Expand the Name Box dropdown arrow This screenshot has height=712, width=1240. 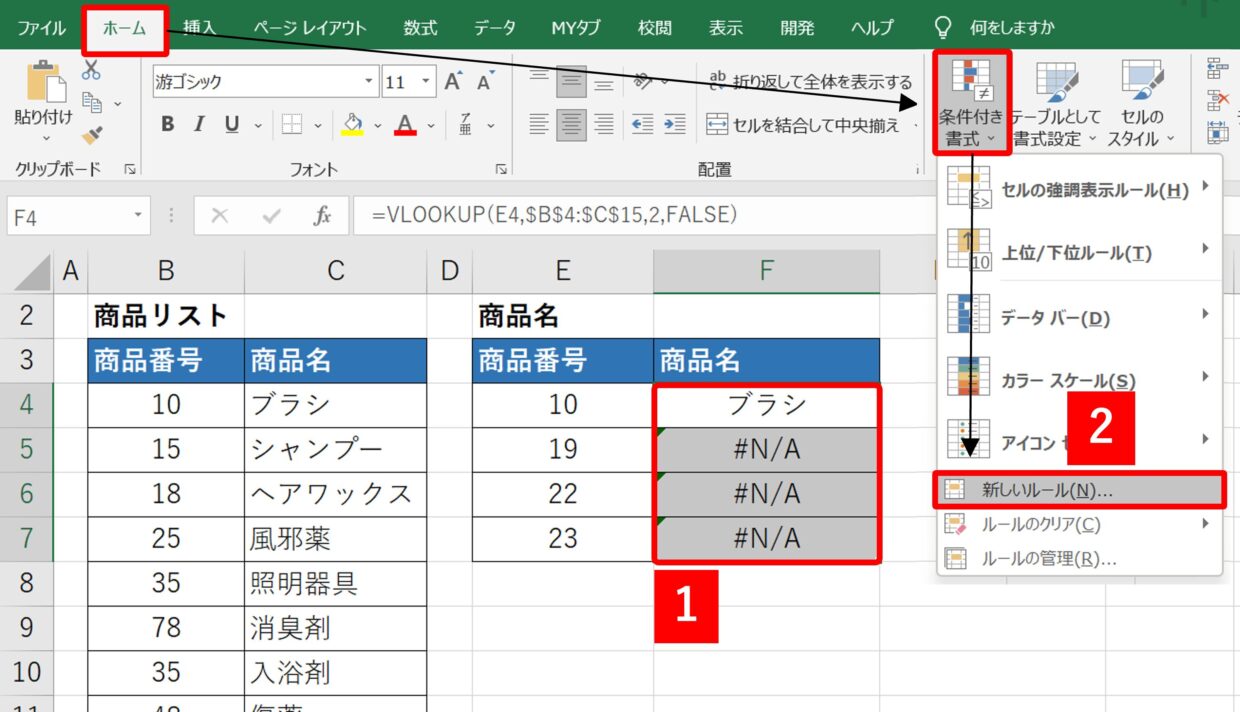tap(137, 216)
